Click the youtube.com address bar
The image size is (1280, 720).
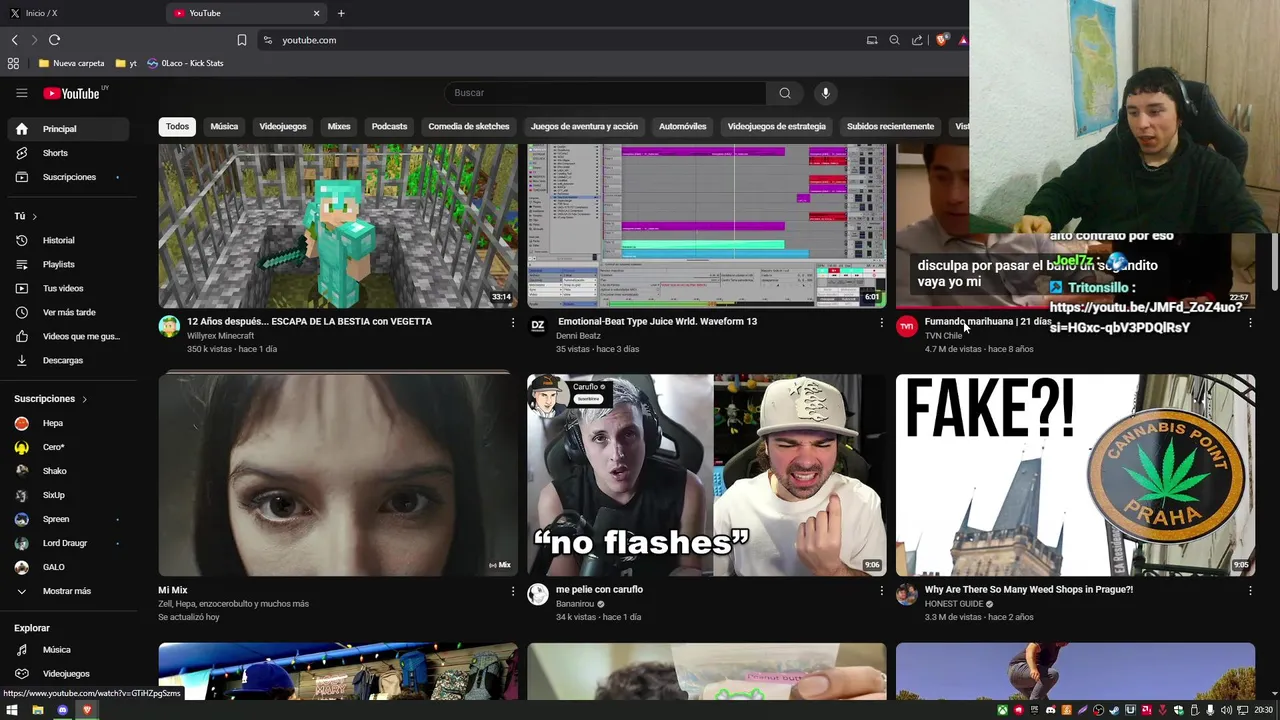(560, 40)
